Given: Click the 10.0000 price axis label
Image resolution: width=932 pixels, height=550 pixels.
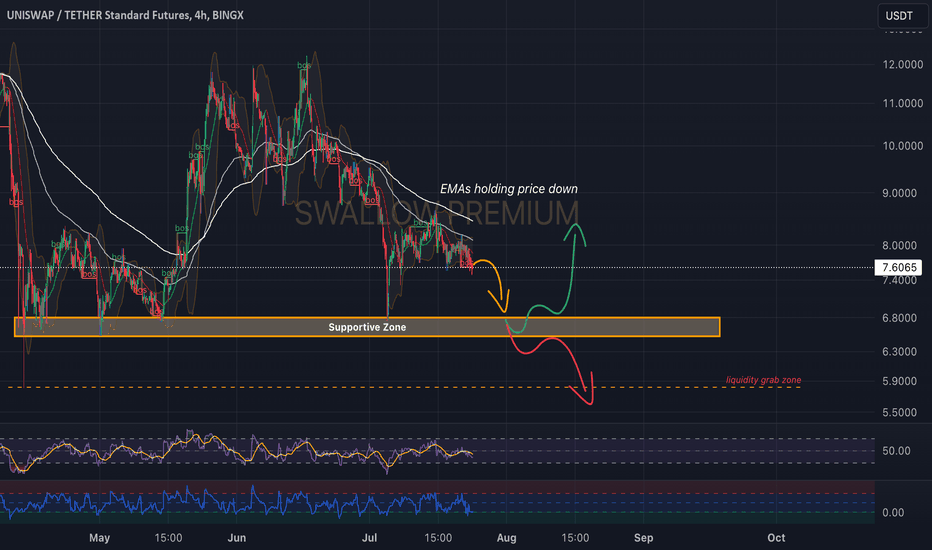Looking at the screenshot, I should 903,146.
